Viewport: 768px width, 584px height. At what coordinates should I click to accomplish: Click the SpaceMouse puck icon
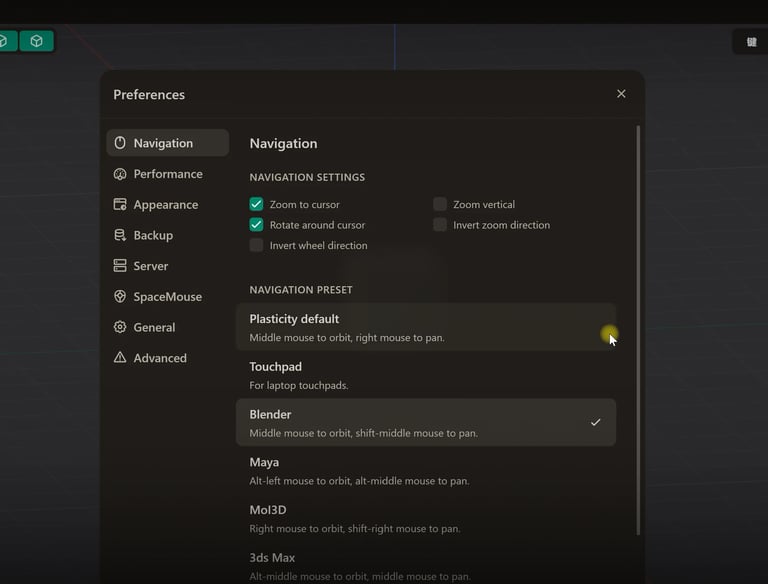point(120,296)
